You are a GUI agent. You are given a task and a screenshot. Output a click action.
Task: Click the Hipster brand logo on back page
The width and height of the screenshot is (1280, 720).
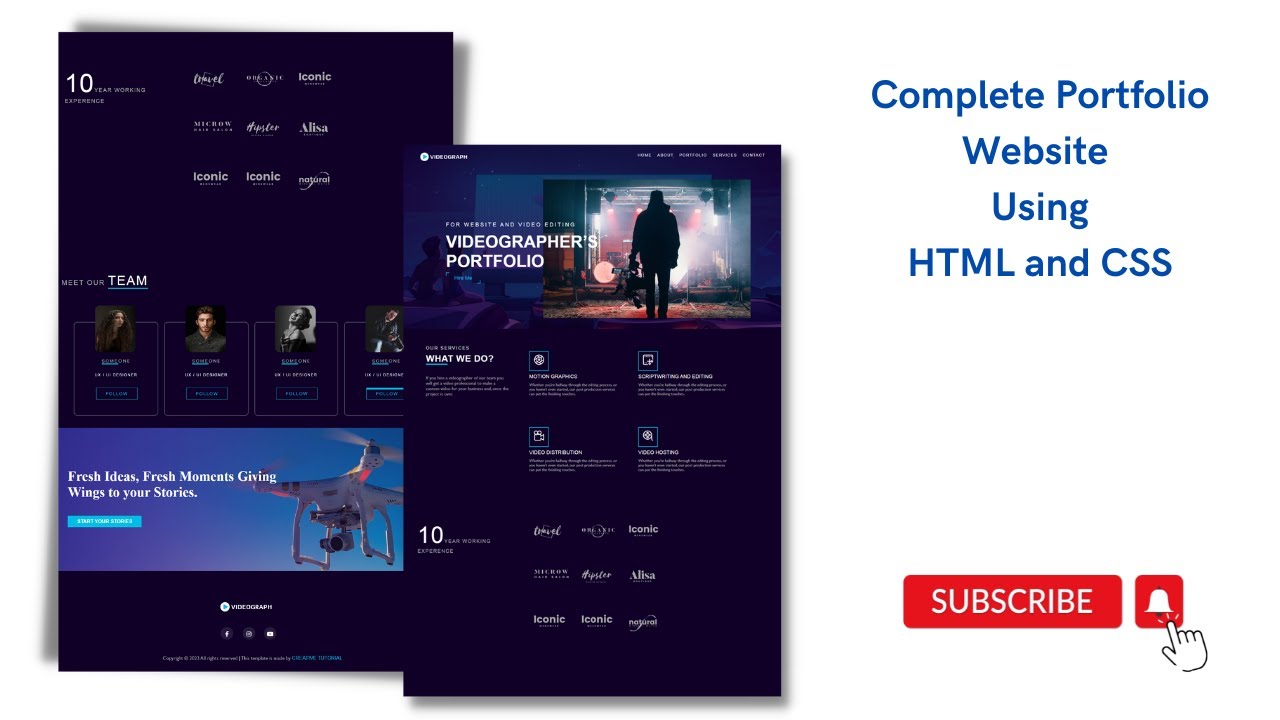tap(263, 128)
